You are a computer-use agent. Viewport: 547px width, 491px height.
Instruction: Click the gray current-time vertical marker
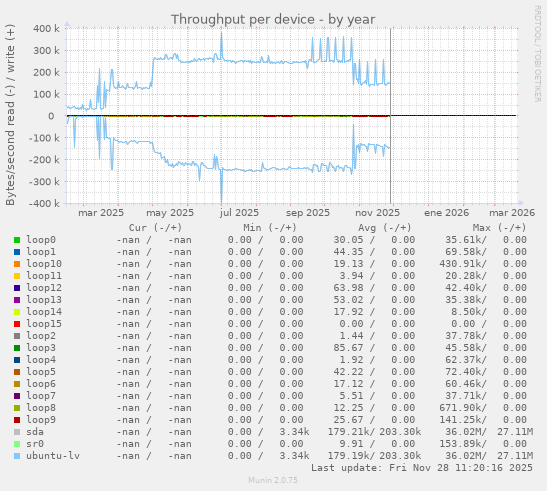pos(390,115)
